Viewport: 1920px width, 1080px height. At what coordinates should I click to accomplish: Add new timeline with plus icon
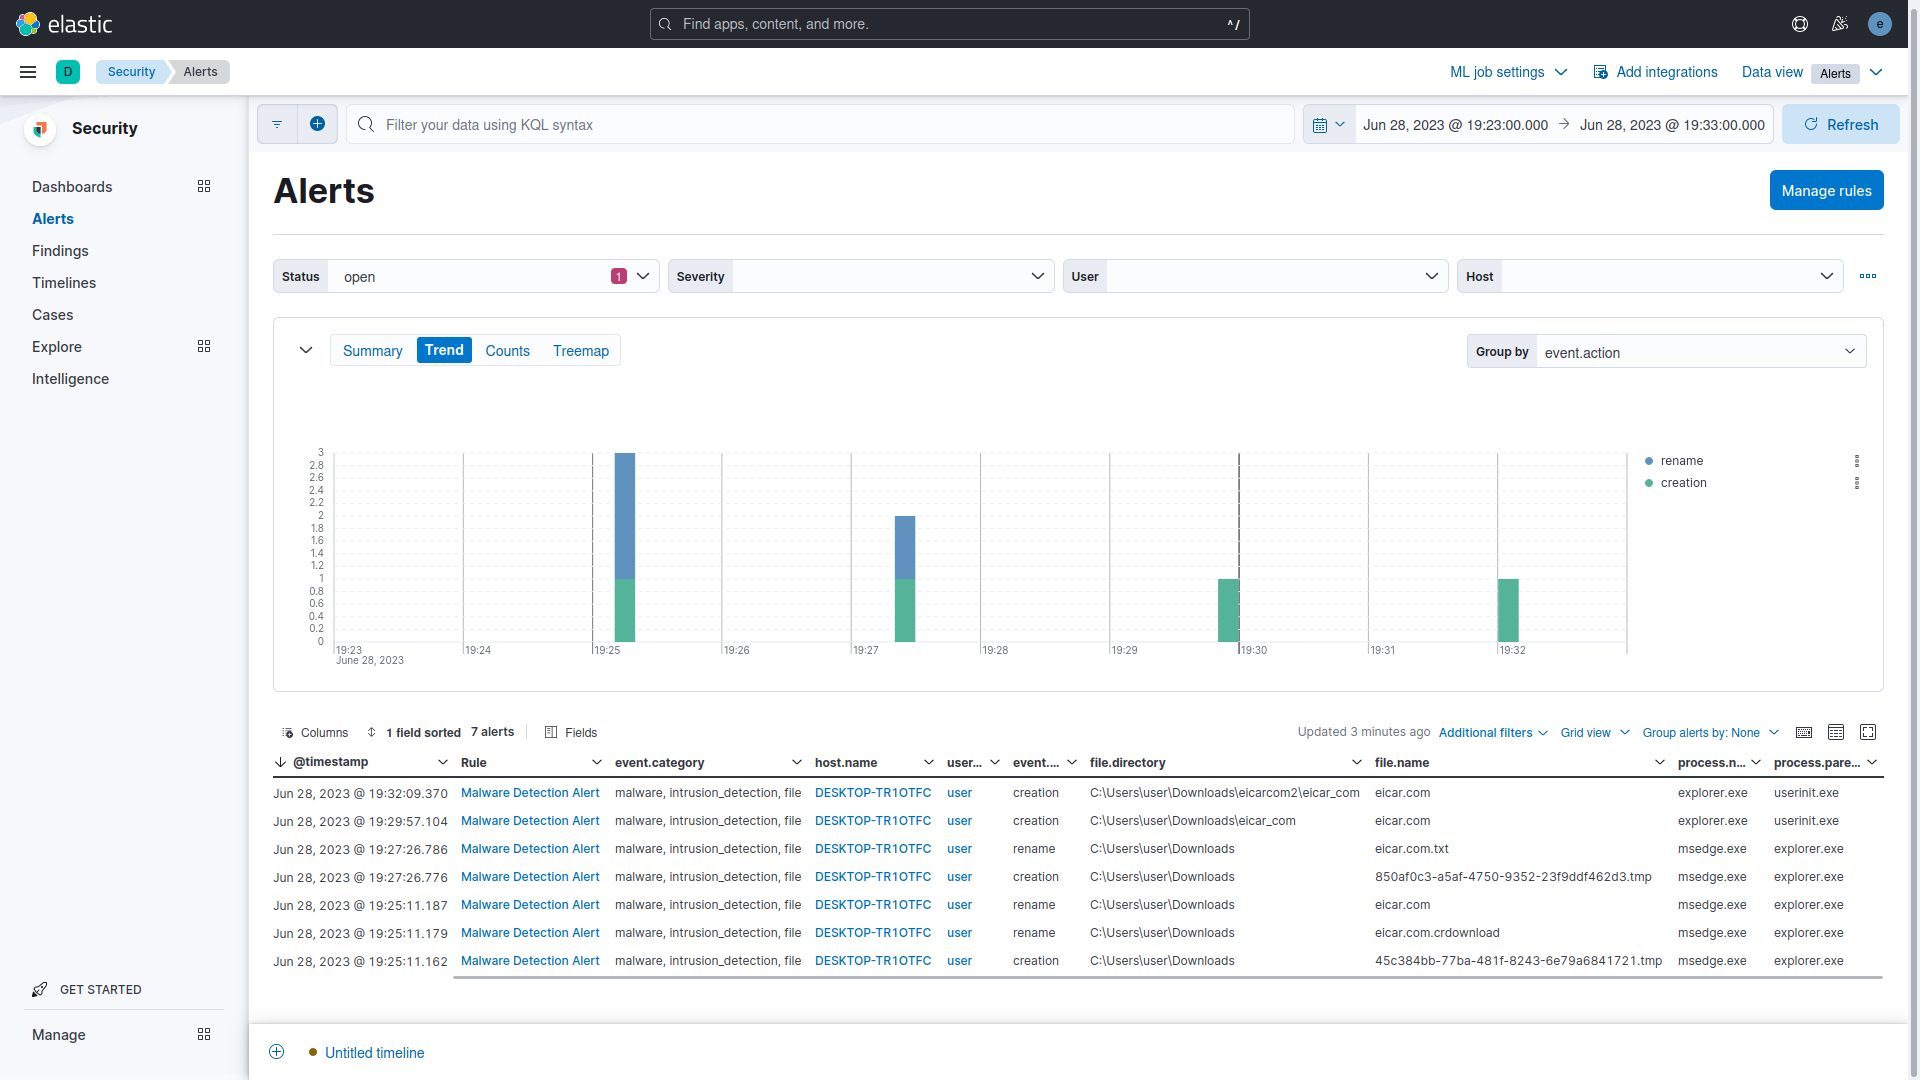[277, 1052]
